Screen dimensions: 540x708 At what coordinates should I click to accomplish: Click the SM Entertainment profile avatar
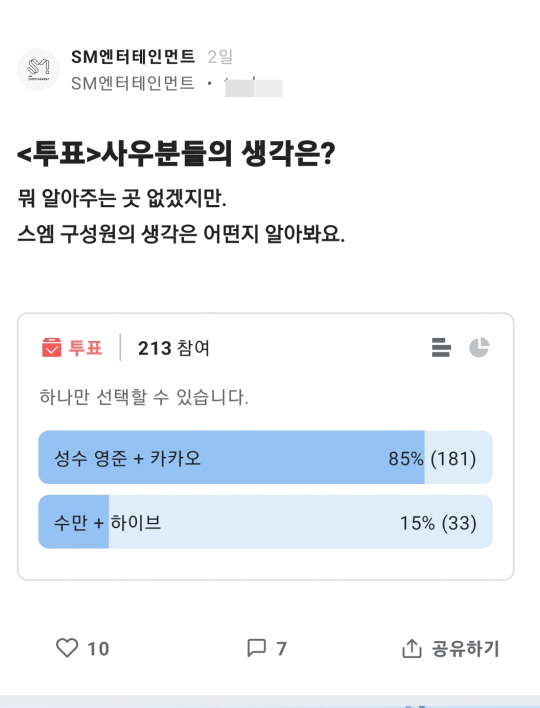[38, 69]
